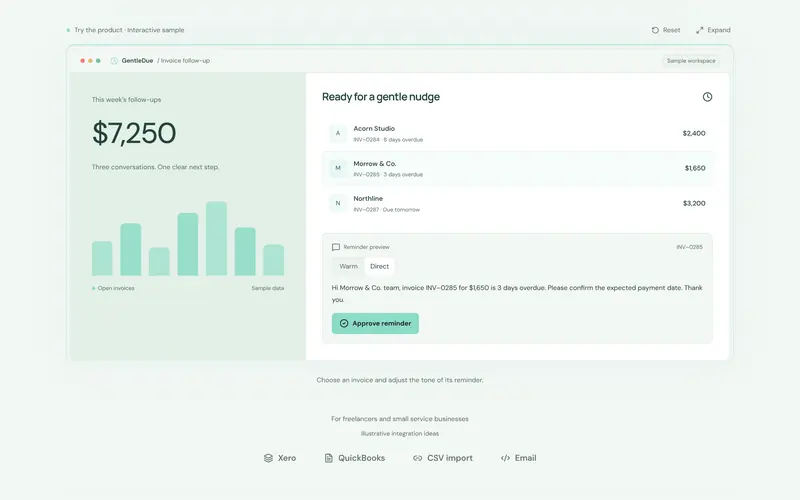Screen dimensions: 800x500
Task: Click the Expand diagonal arrows icon
Action: tap(699, 30)
